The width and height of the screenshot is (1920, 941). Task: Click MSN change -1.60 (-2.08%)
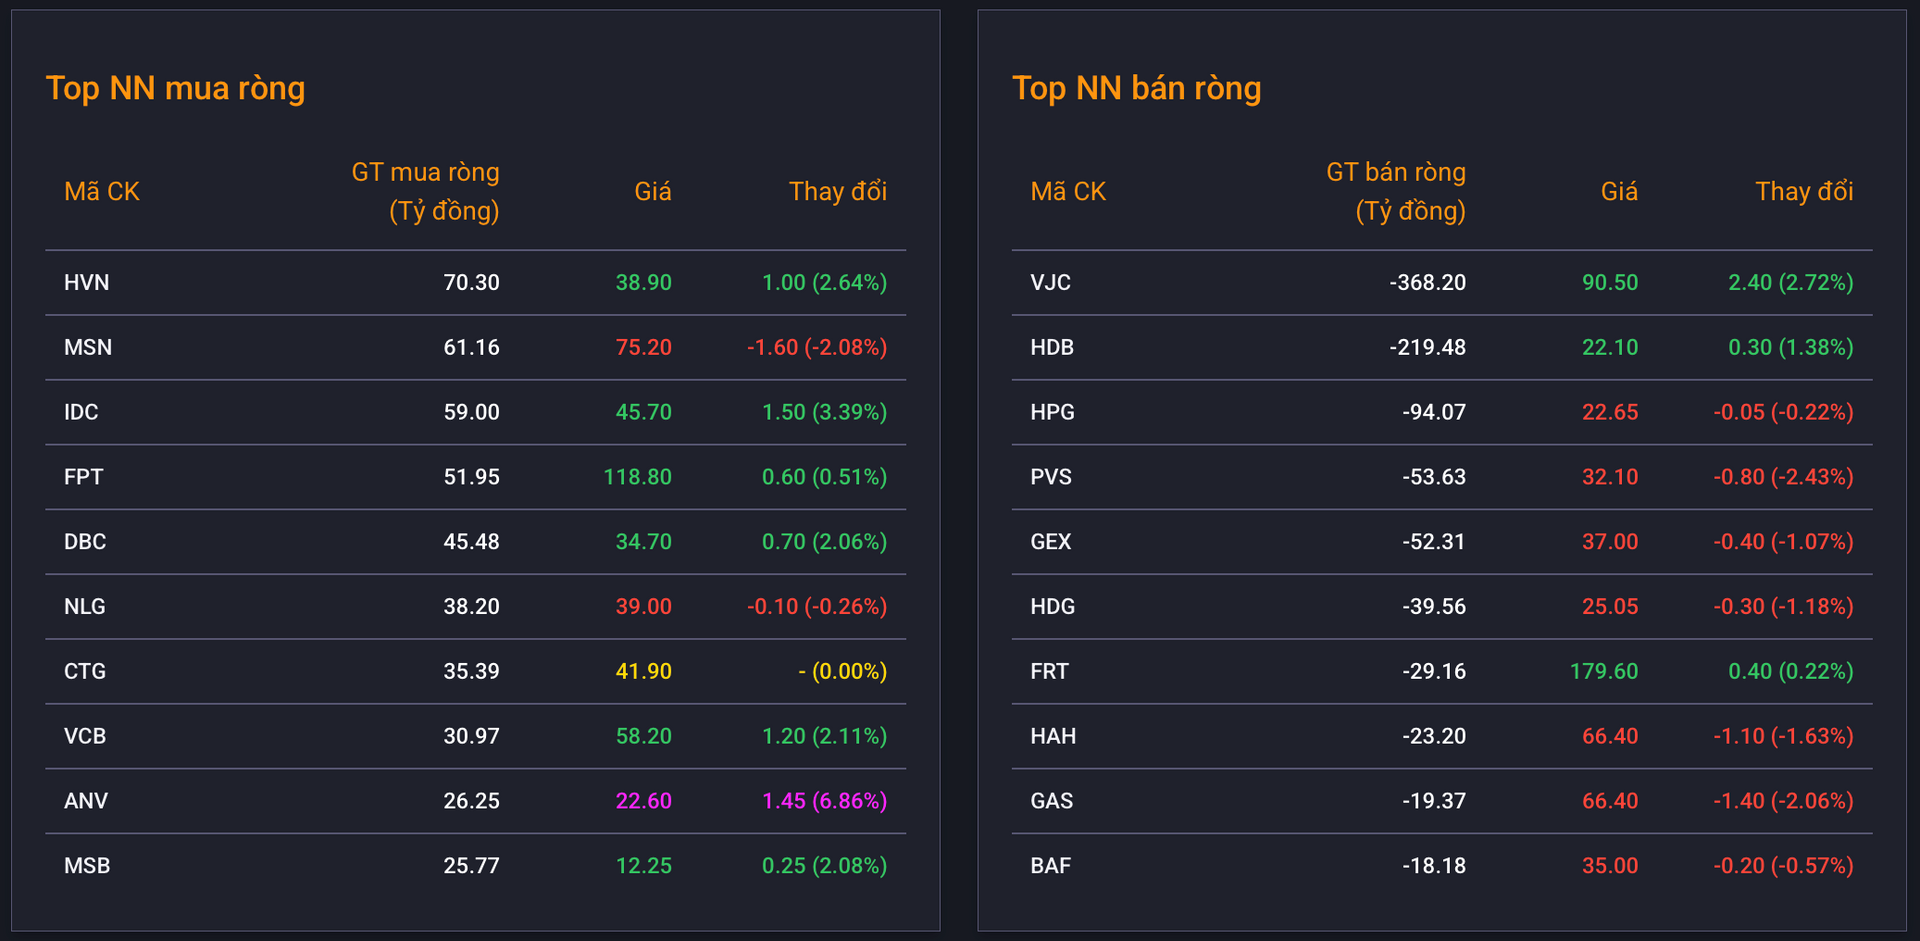click(x=817, y=348)
